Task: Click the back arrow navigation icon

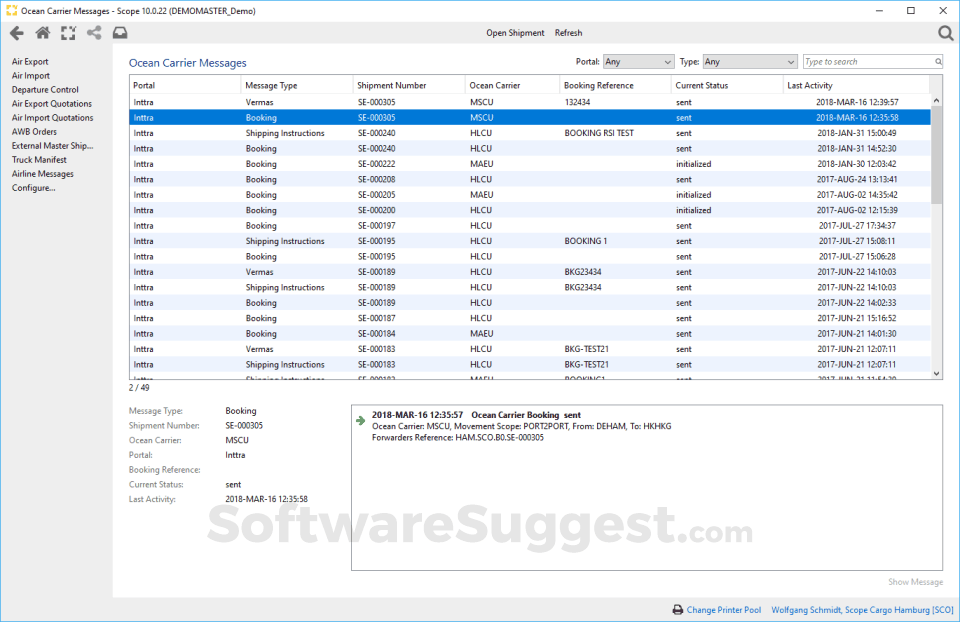Action: pyautogui.click(x=16, y=32)
